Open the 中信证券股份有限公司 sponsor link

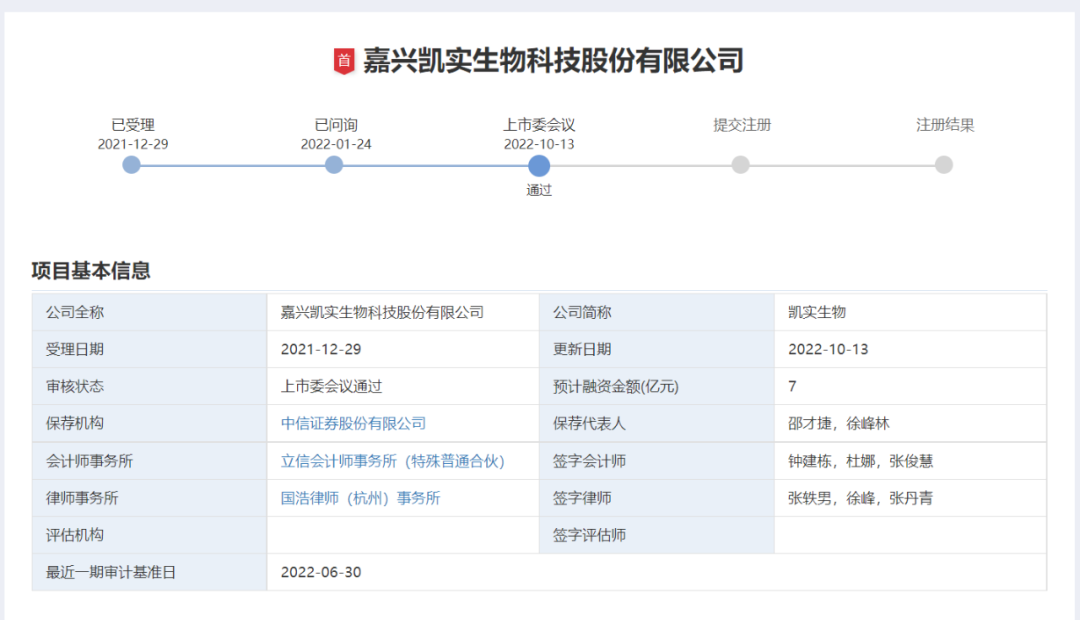tap(353, 423)
